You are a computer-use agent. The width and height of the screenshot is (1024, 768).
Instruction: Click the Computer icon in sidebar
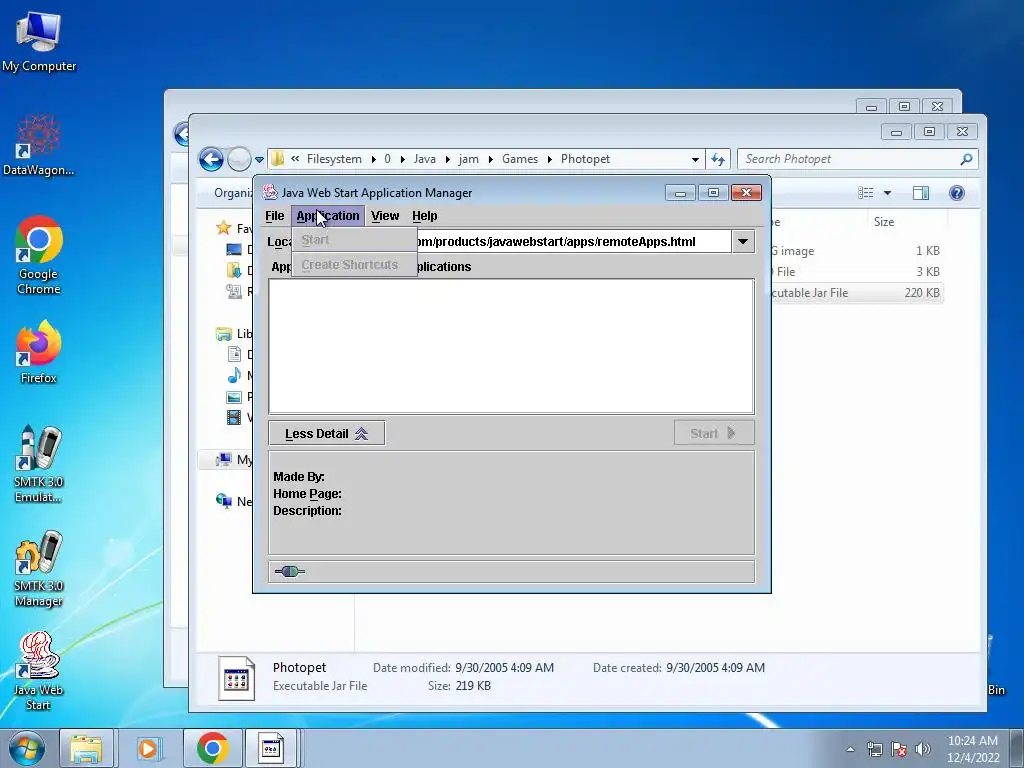(223, 459)
